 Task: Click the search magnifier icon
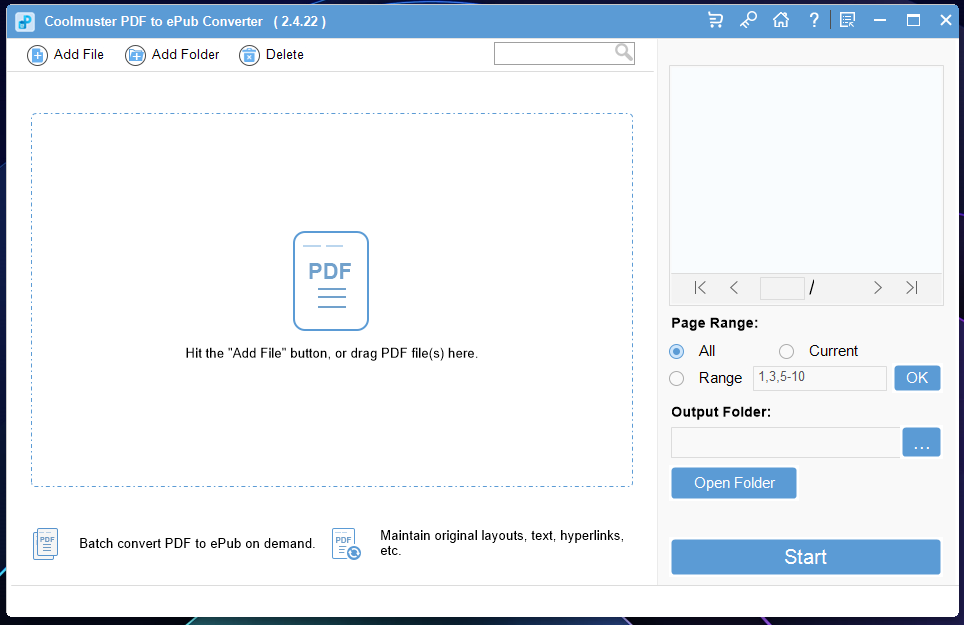pos(623,53)
